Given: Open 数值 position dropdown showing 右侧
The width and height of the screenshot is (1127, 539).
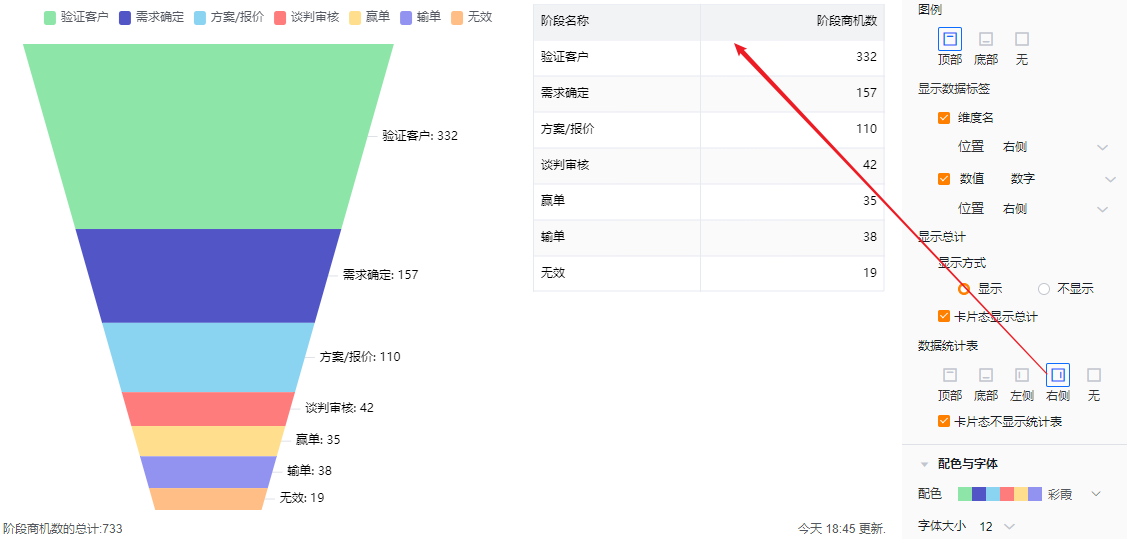Looking at the screenshot, I should (1055, 209).
